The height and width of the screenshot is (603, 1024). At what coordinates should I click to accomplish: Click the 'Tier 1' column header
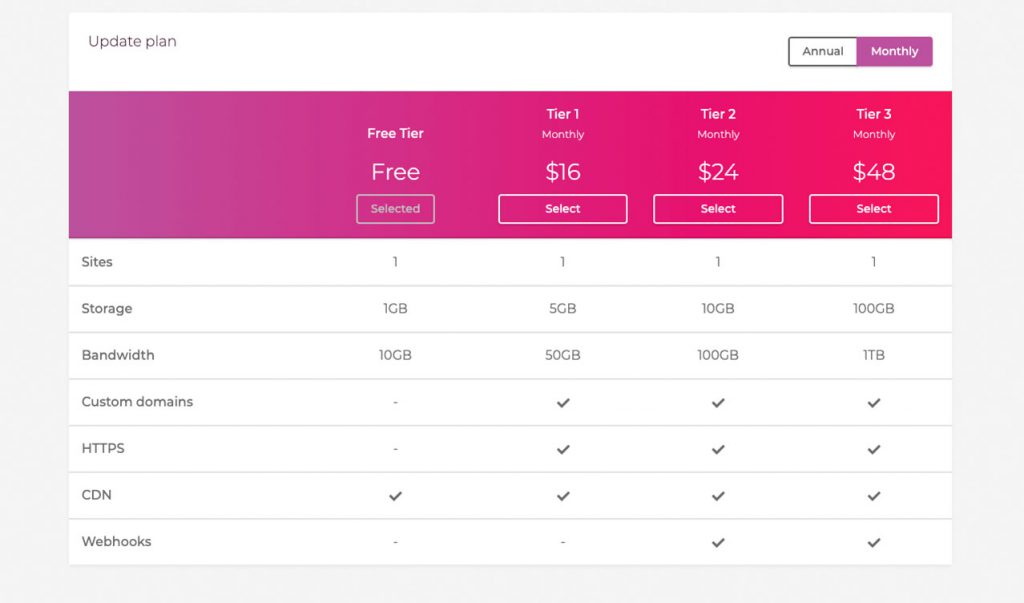click(x=563, y=114)
